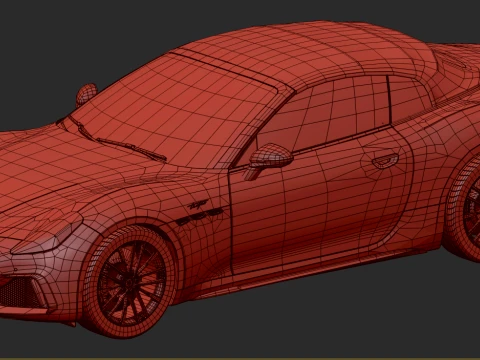Select the front wheel of the car model
The image size is (480, 360).
tap(129, 282)
